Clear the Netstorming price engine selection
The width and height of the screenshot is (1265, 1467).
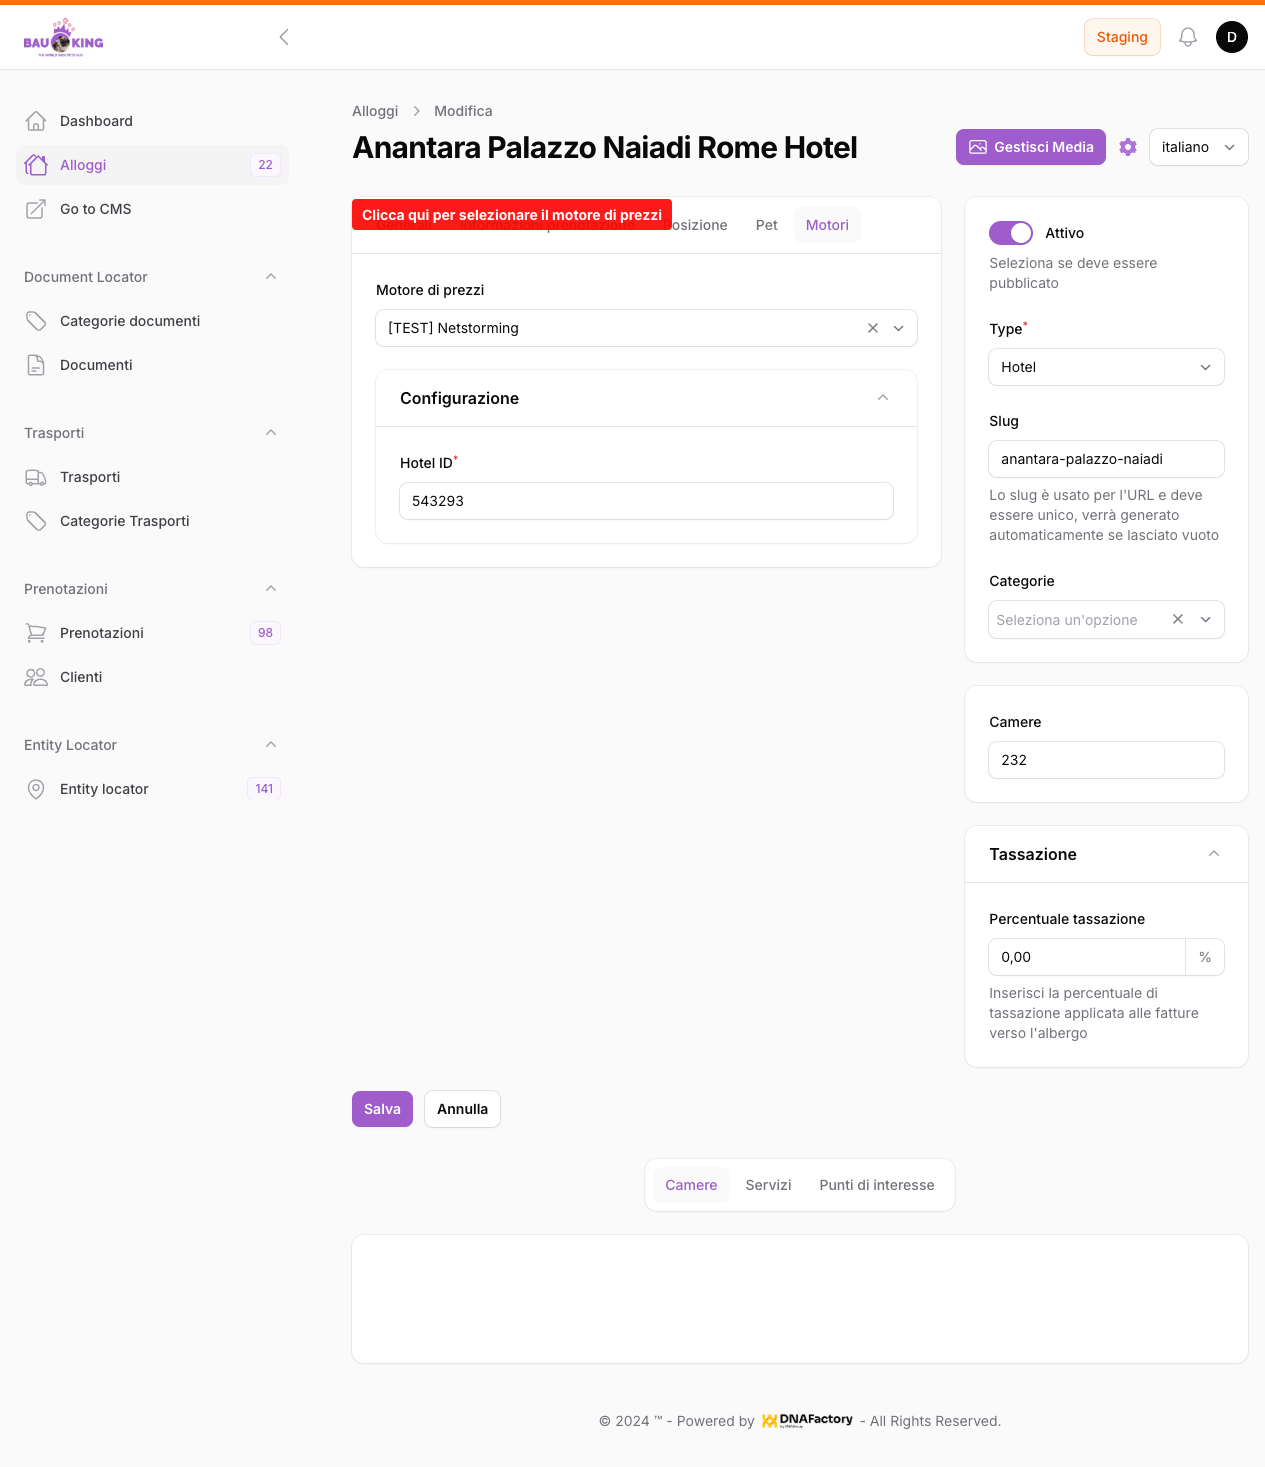[x=873, y=328]
